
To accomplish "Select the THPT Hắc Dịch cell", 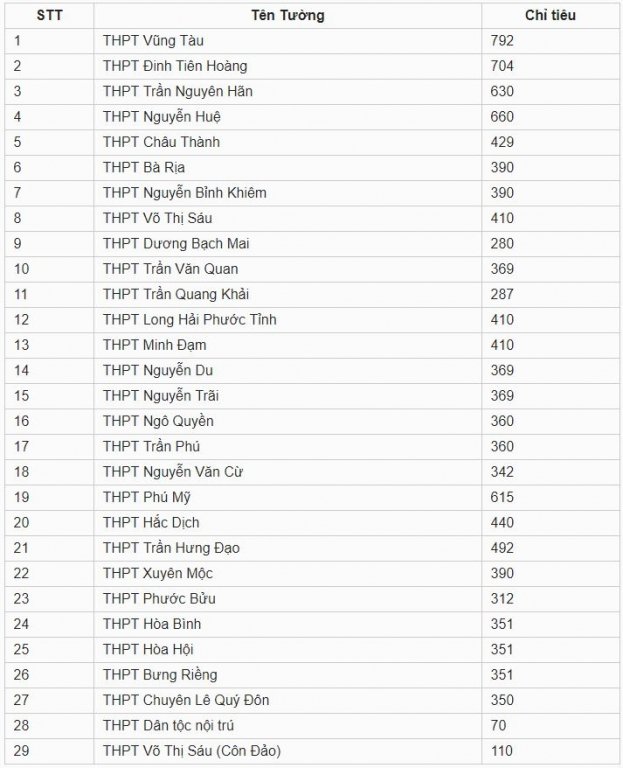I will [x=288, y=523].
